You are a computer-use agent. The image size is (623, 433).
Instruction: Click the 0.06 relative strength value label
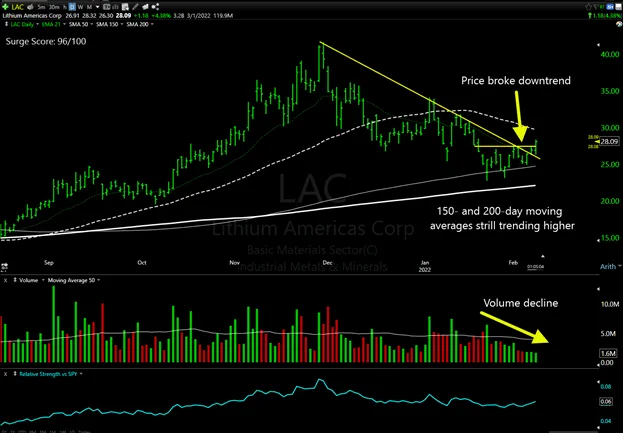tap(606, 402)
